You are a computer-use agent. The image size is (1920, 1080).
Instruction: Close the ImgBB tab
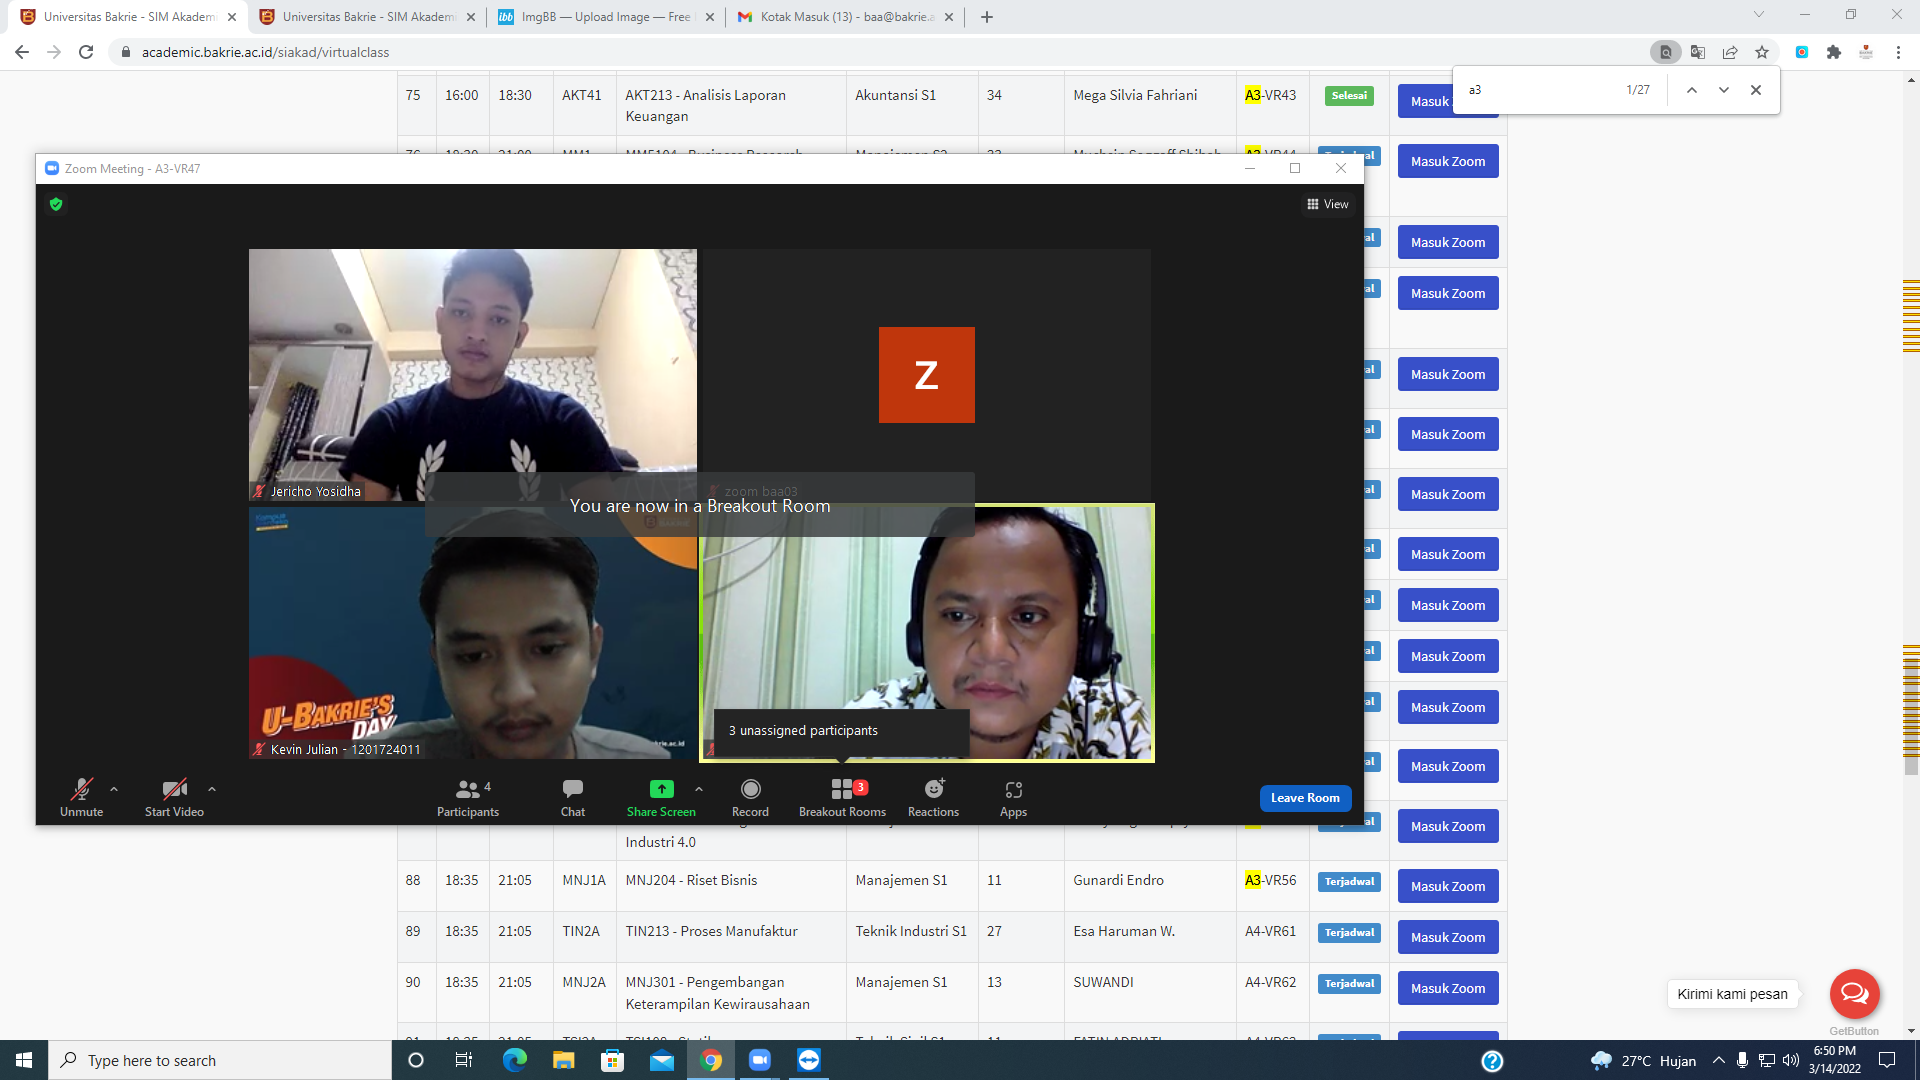click(x=710, y=17)
